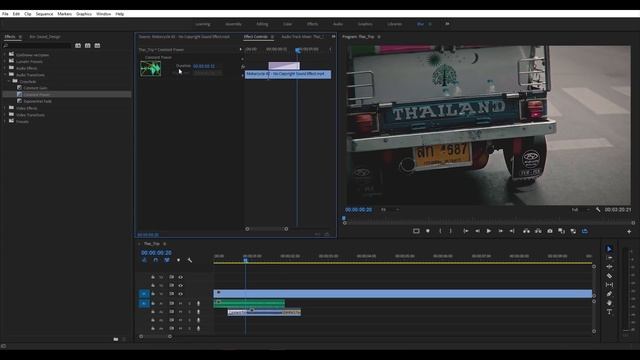Open the Window menu
Viewport: 640px width, 360px height.
pyautogui.click(x=103, y=14)
